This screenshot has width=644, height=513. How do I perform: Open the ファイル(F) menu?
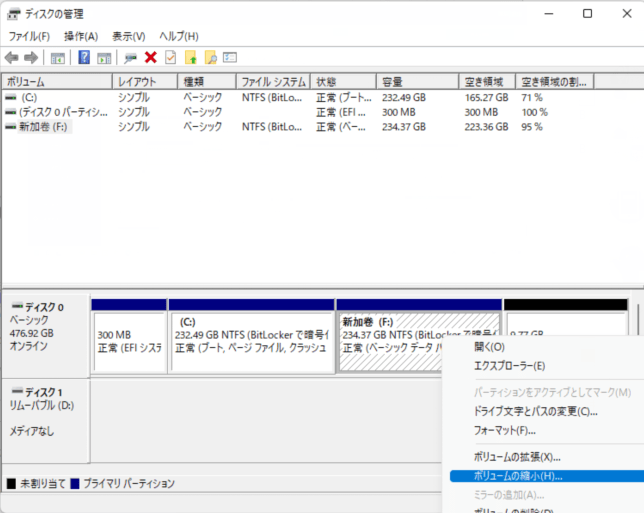(x=29, y=36)
